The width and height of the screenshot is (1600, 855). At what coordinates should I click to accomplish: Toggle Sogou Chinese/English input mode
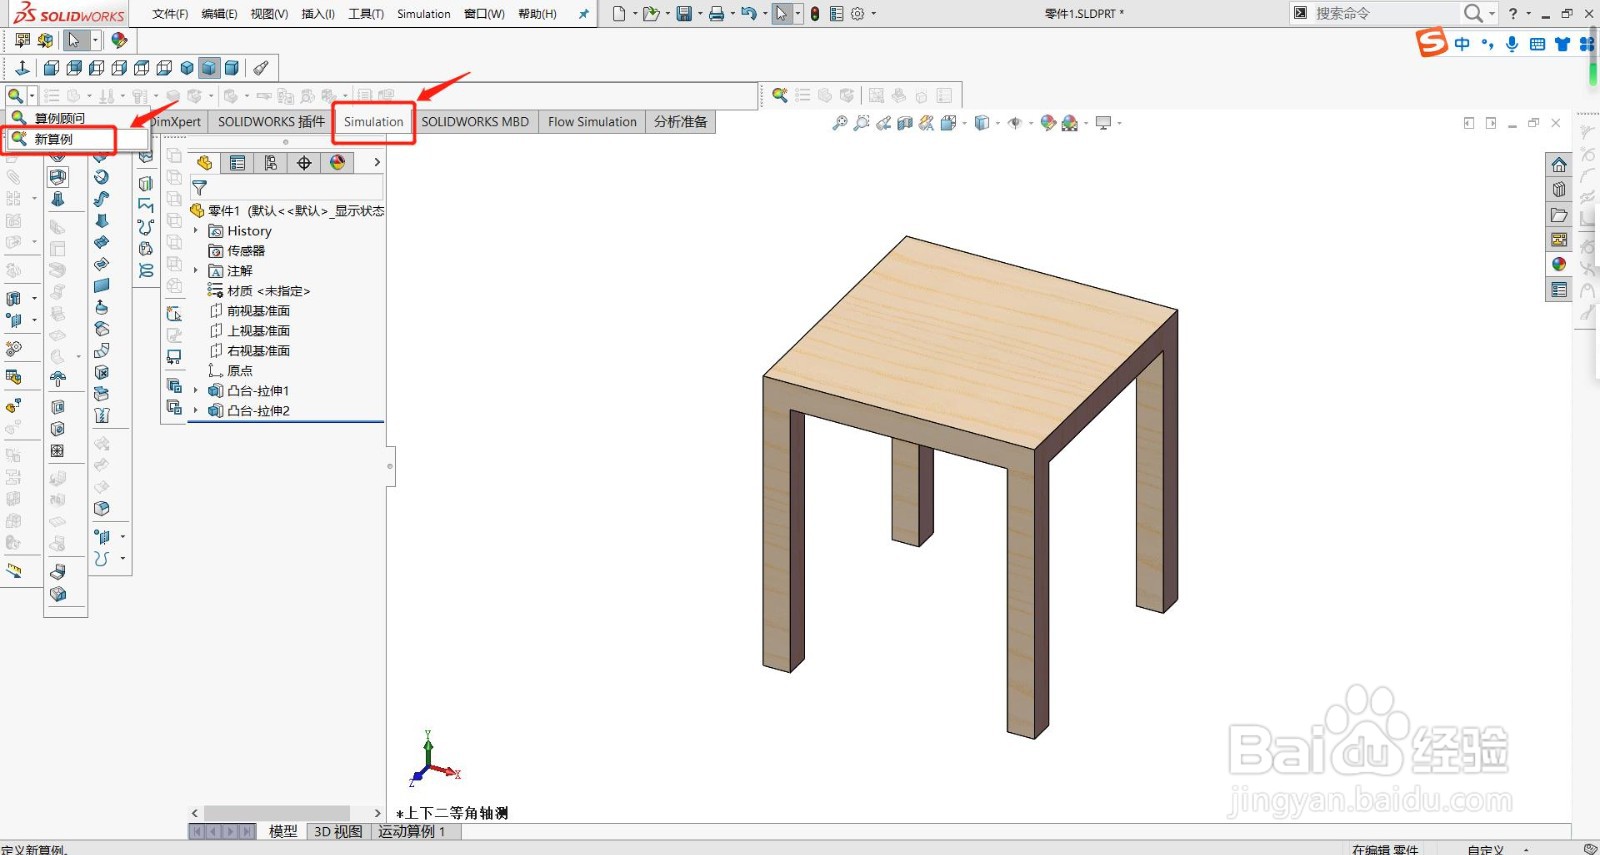tap(1463, 44)
